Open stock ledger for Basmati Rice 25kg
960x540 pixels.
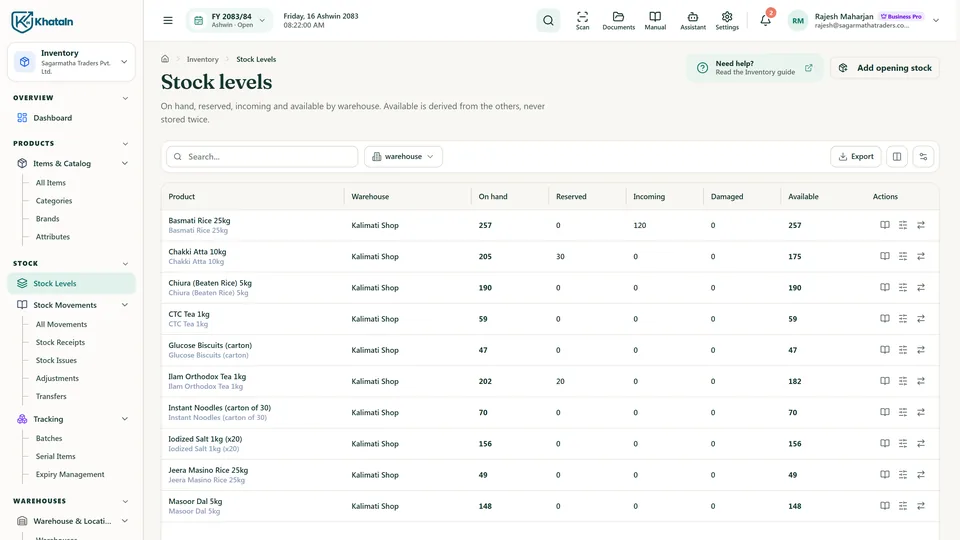(x=885, y=225)
